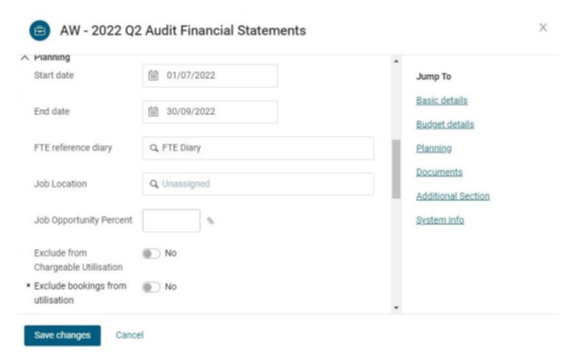Click the Job Location search icon
The height and width of the screenshot is (361, 583).
(154, 184)
